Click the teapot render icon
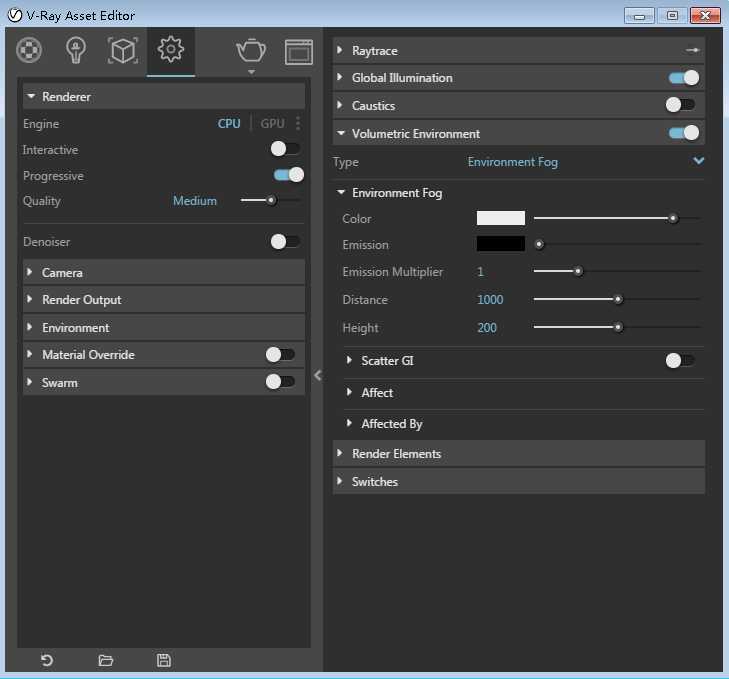Image resolution: width=729 pixels, height=679 pixels. [250, 50]
